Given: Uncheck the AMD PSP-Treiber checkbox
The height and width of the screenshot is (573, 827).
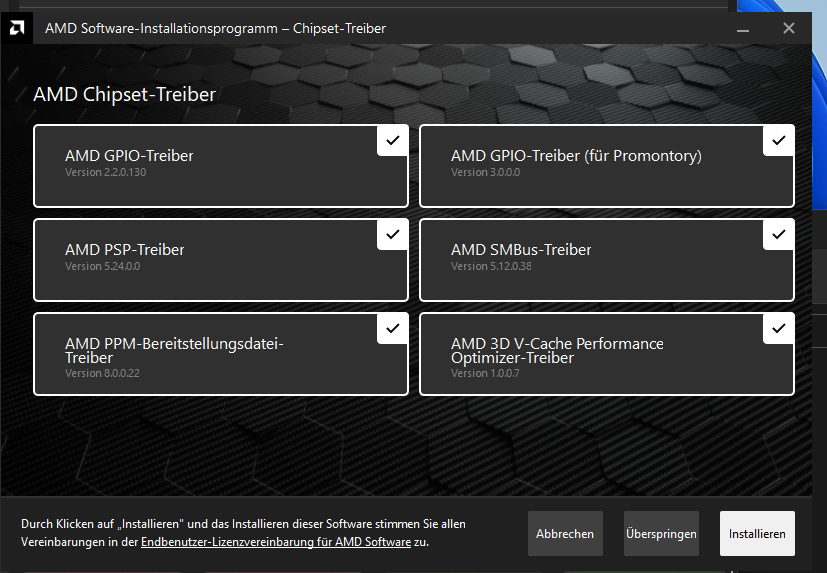Looking at the screenshot, I should coord(392,234).
